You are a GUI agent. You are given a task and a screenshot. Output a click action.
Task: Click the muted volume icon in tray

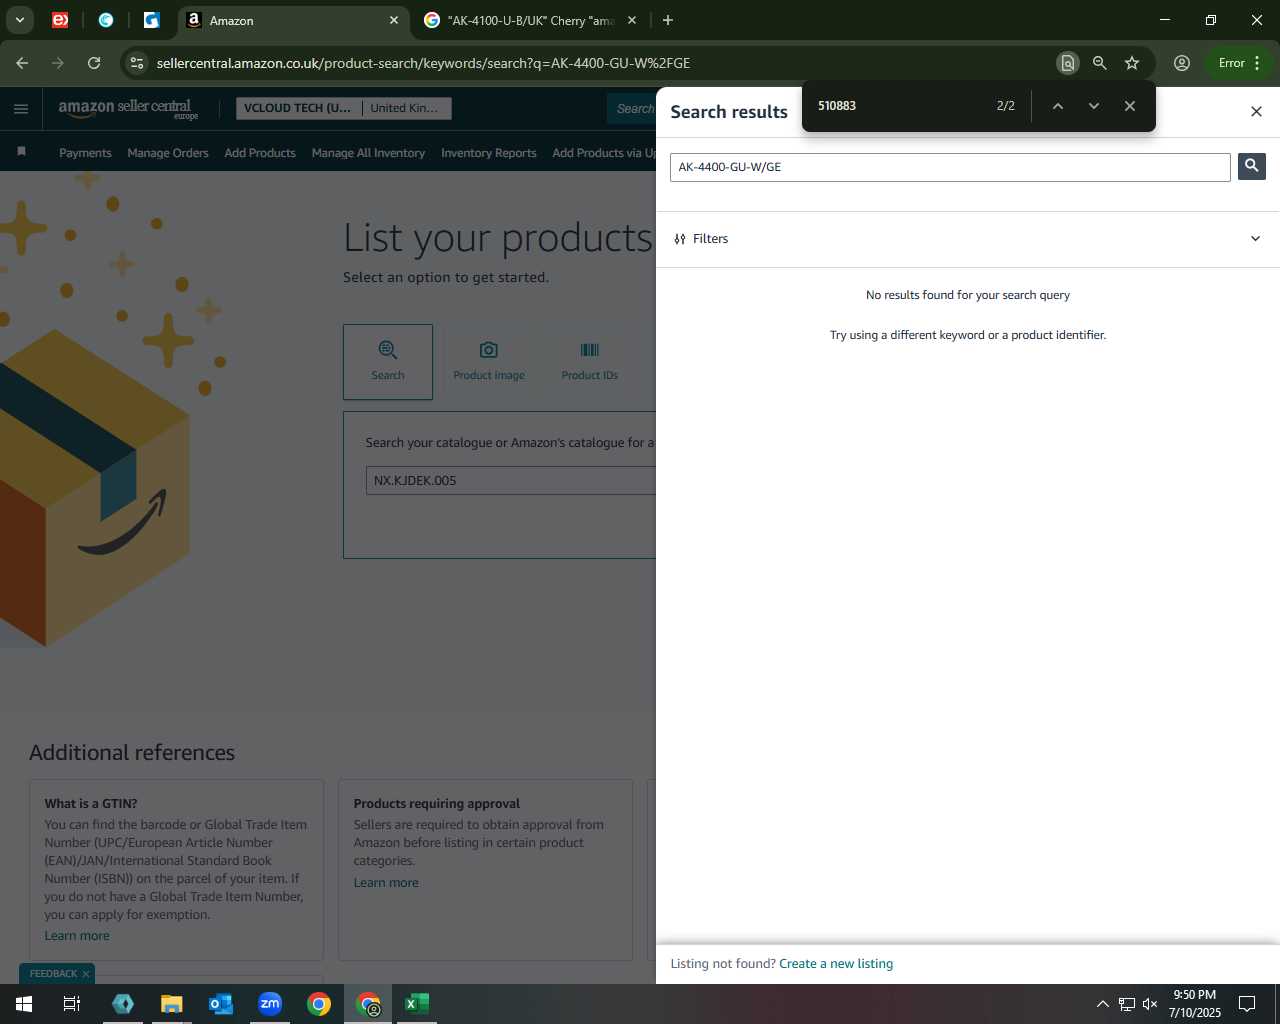click(x=1150, y=1004)
